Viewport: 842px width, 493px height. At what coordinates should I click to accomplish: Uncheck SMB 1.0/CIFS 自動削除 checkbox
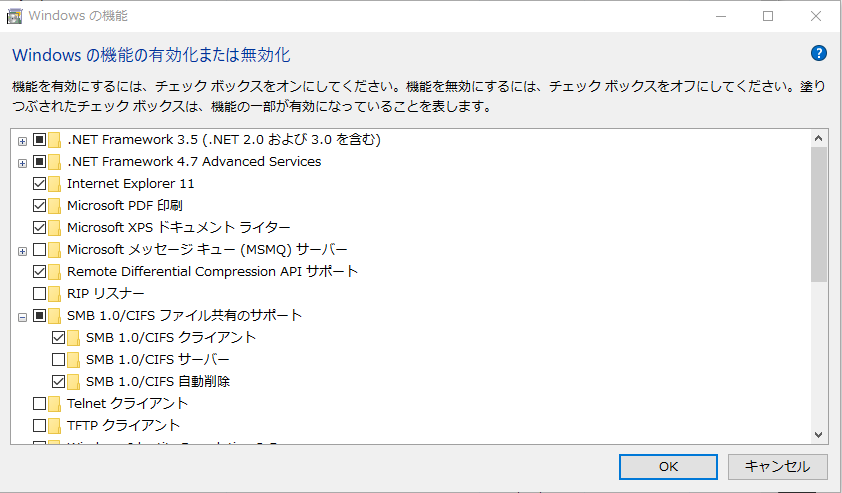pyautogui.click(x=59, y=381)
